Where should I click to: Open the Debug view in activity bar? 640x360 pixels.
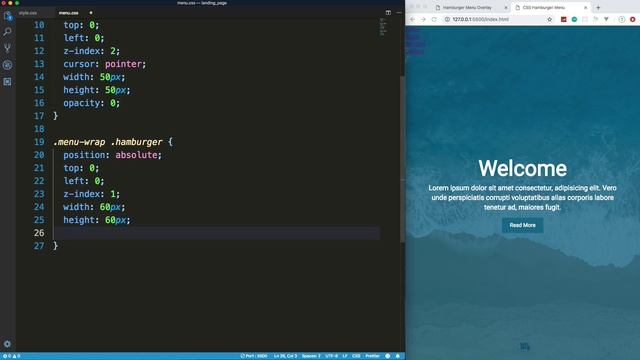7,65
